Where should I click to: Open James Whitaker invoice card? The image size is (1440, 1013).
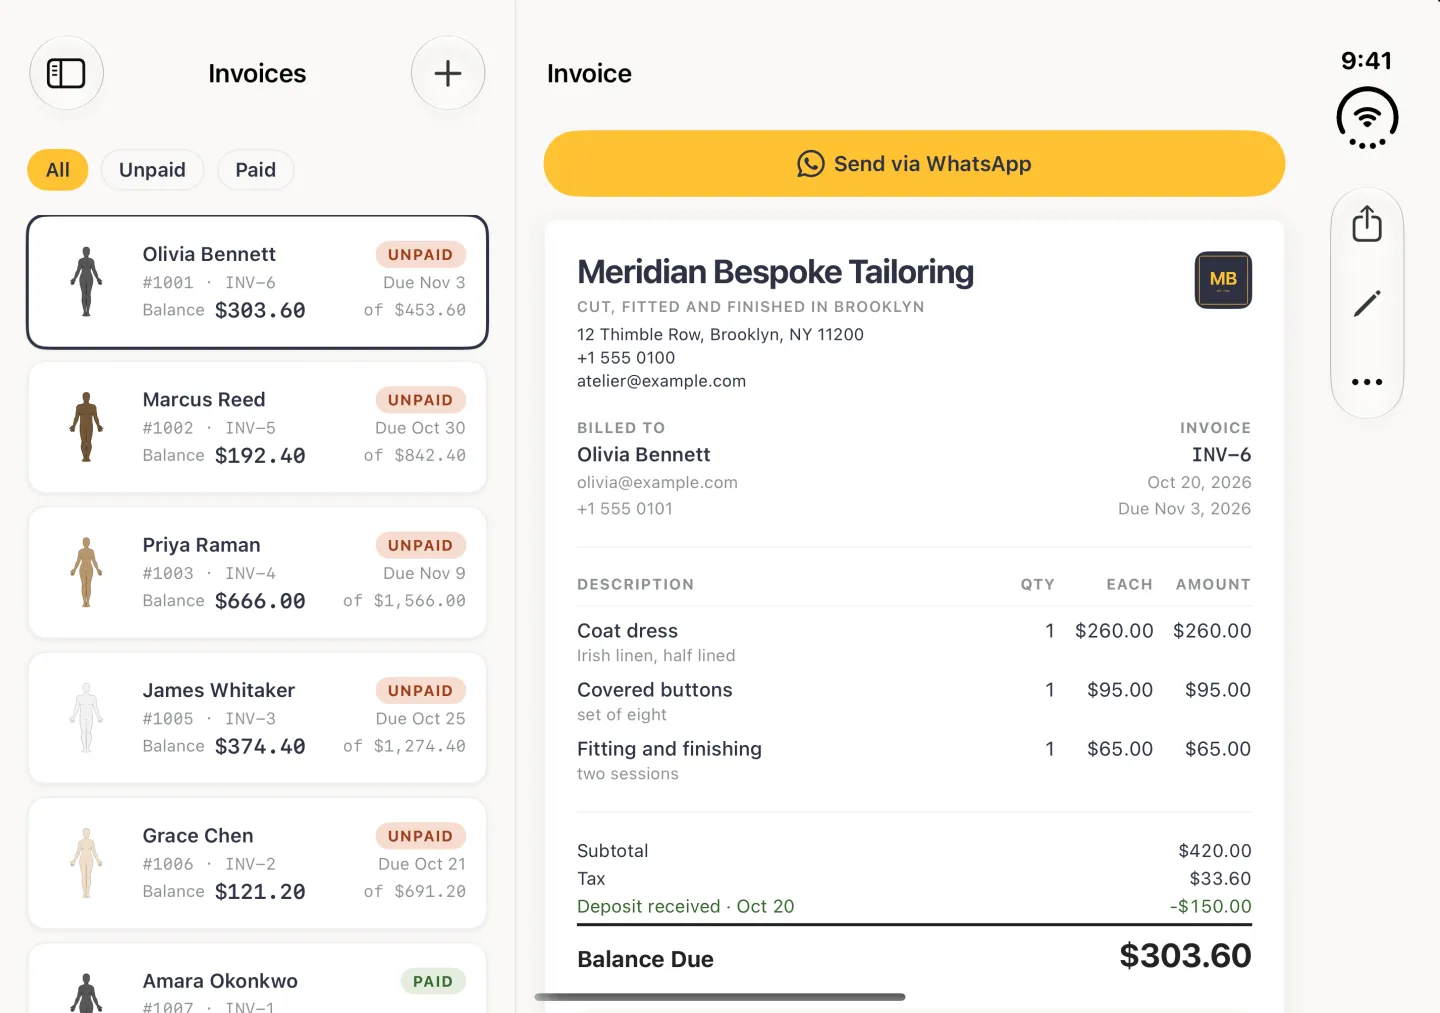pos(257,718)
